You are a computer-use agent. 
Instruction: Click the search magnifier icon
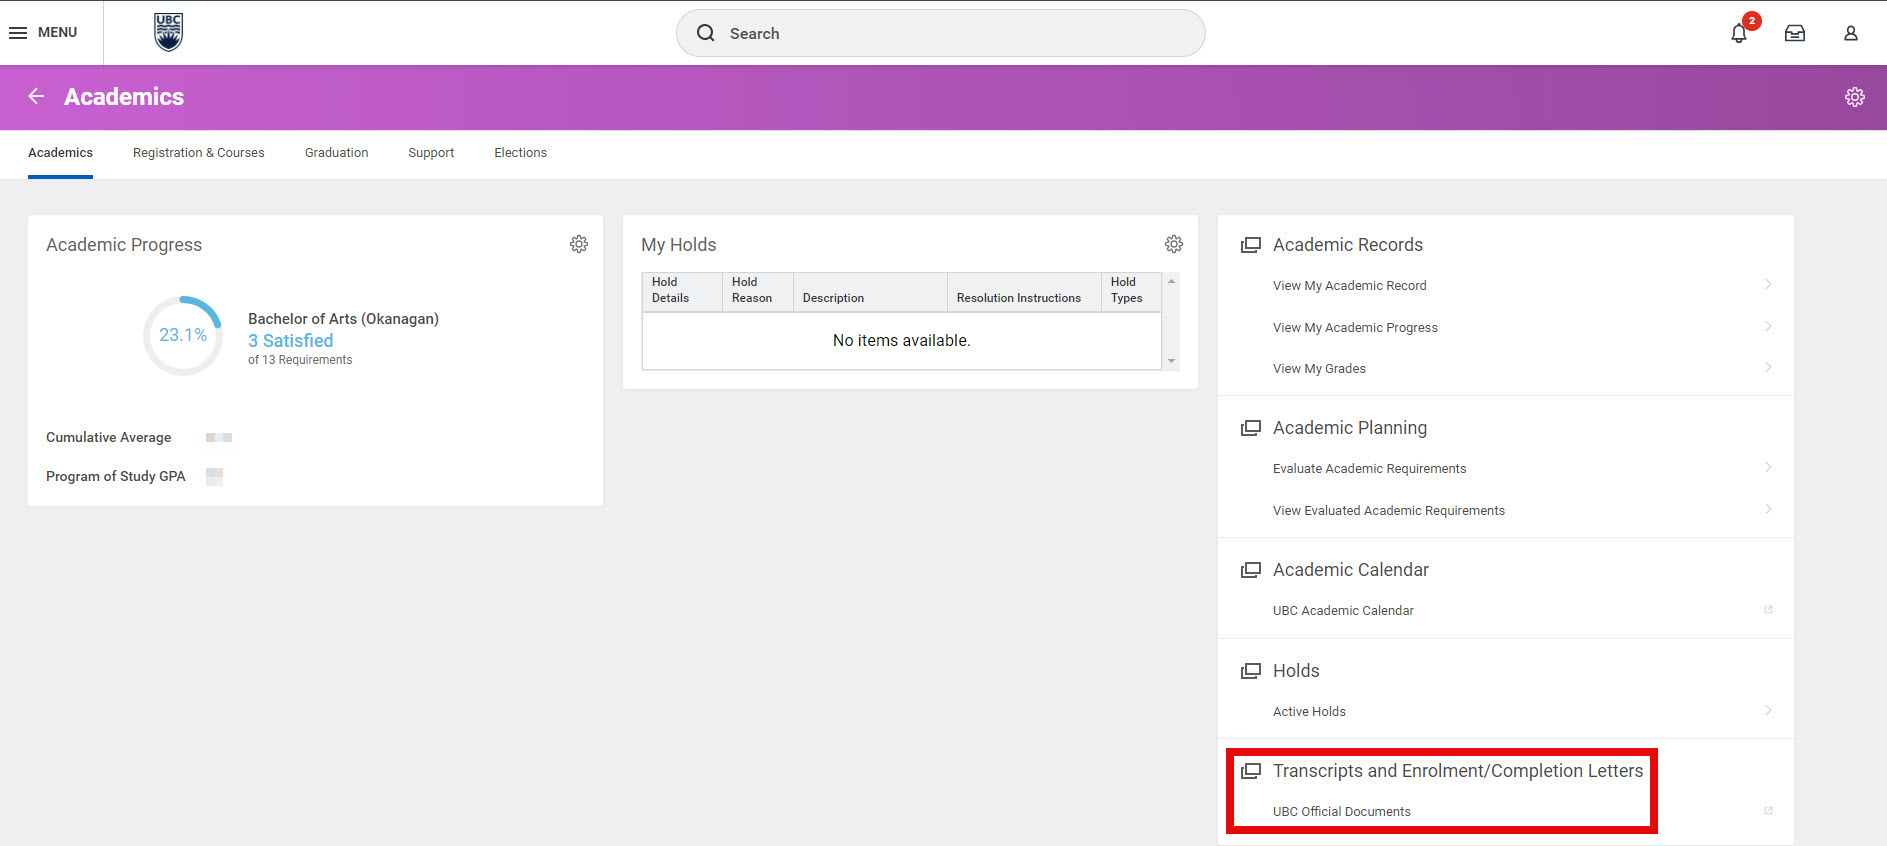tap(706, 33)
